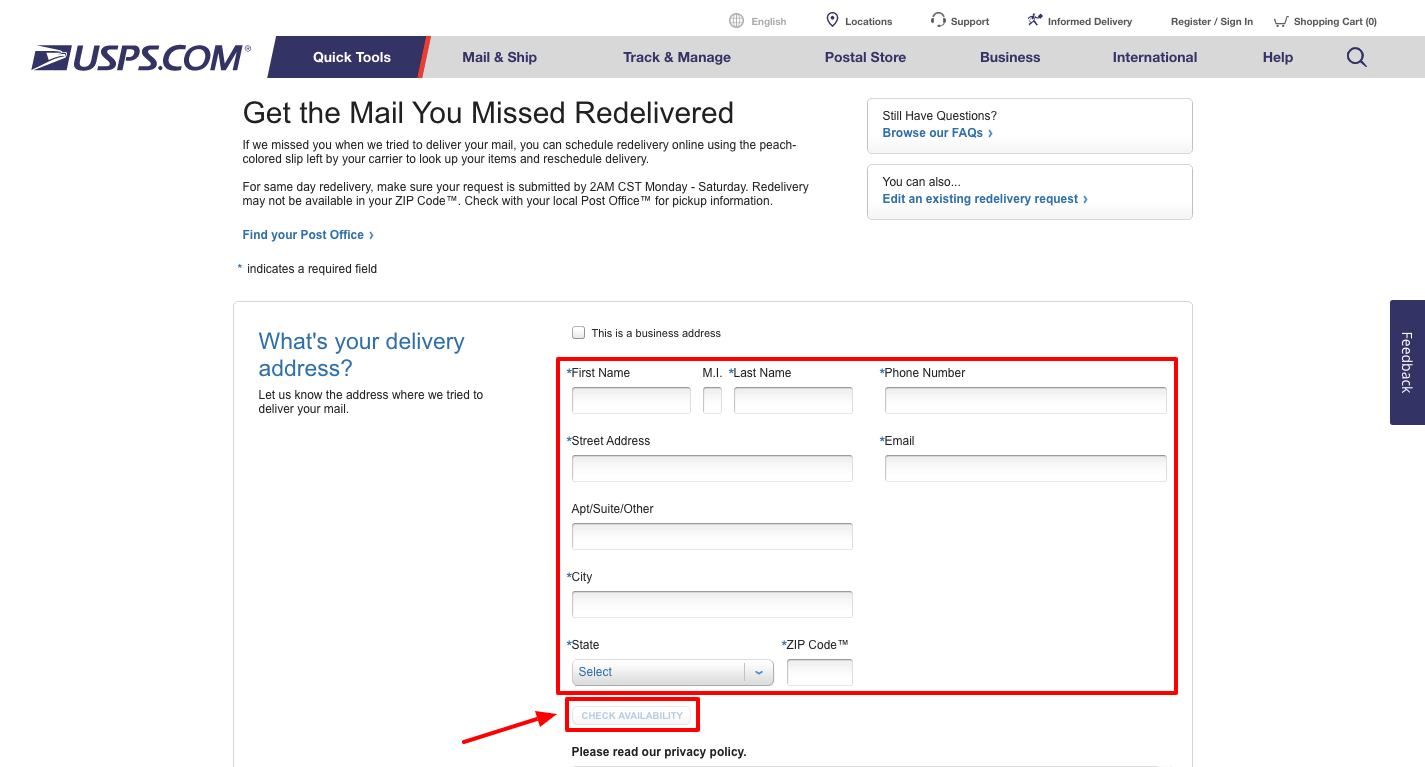This screenshot has width=1425, height=767.
Task: Open the Support link text
Action: click(x=970, y=22)
